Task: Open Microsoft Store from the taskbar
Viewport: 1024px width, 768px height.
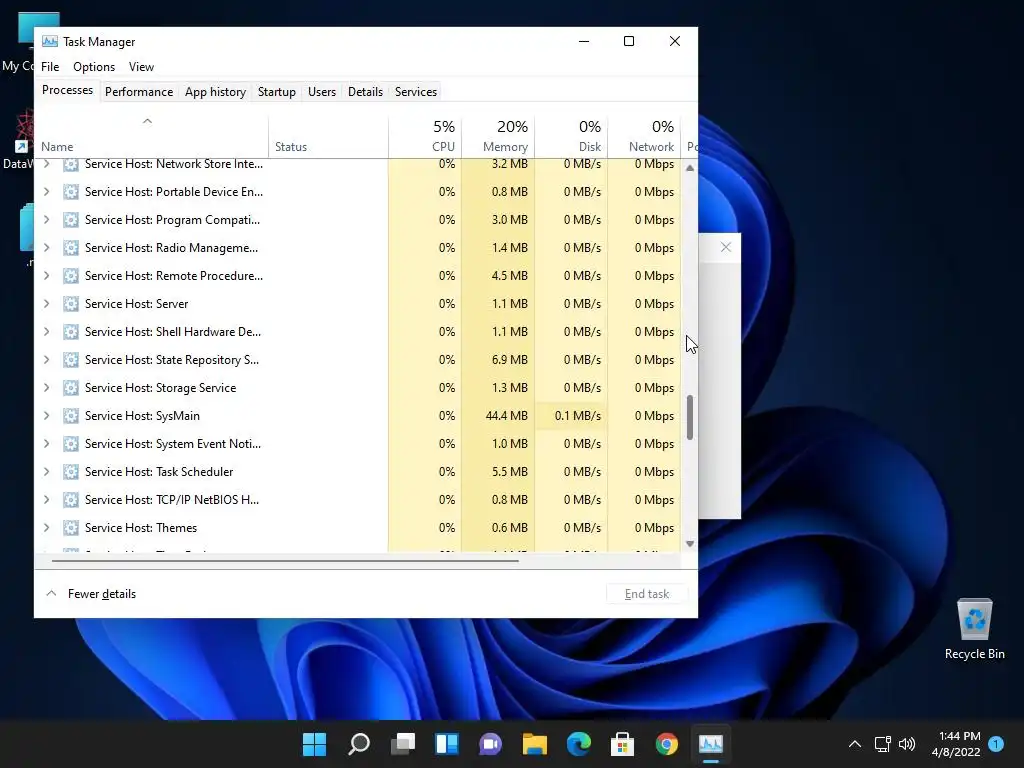Action: pos(622,744)
